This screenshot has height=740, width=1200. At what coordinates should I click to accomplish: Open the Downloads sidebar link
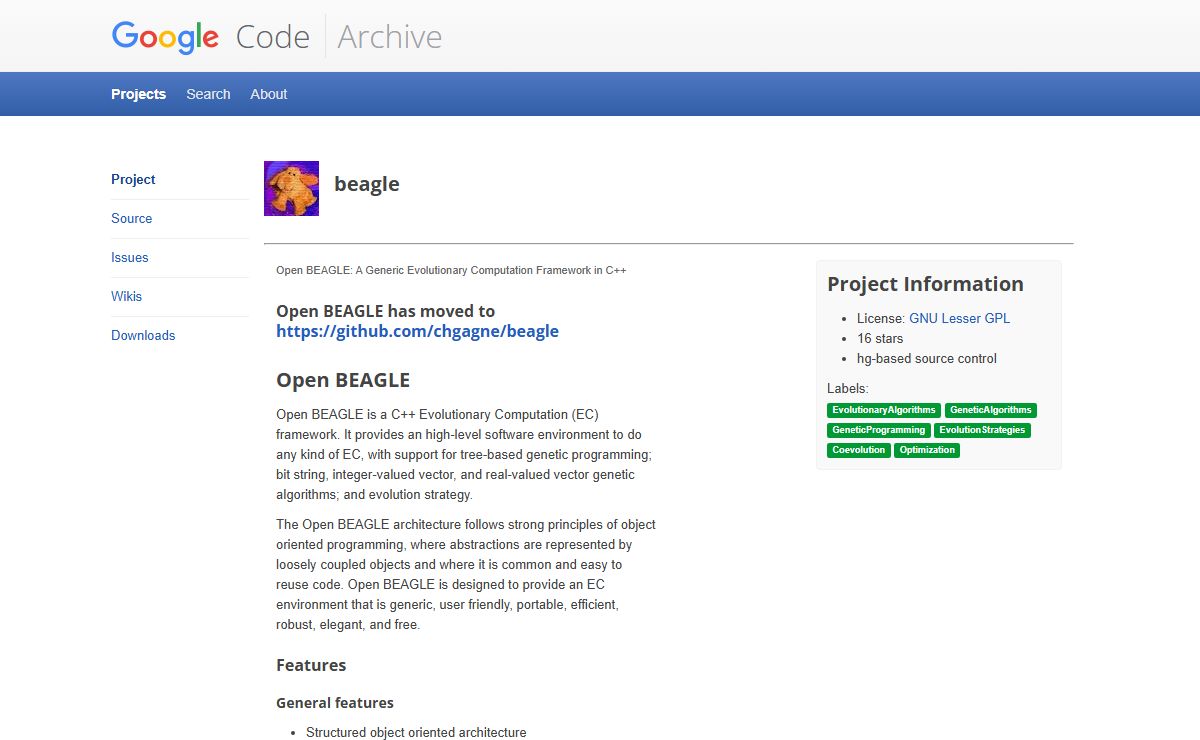pyautogui.click(x=143, y=335)
